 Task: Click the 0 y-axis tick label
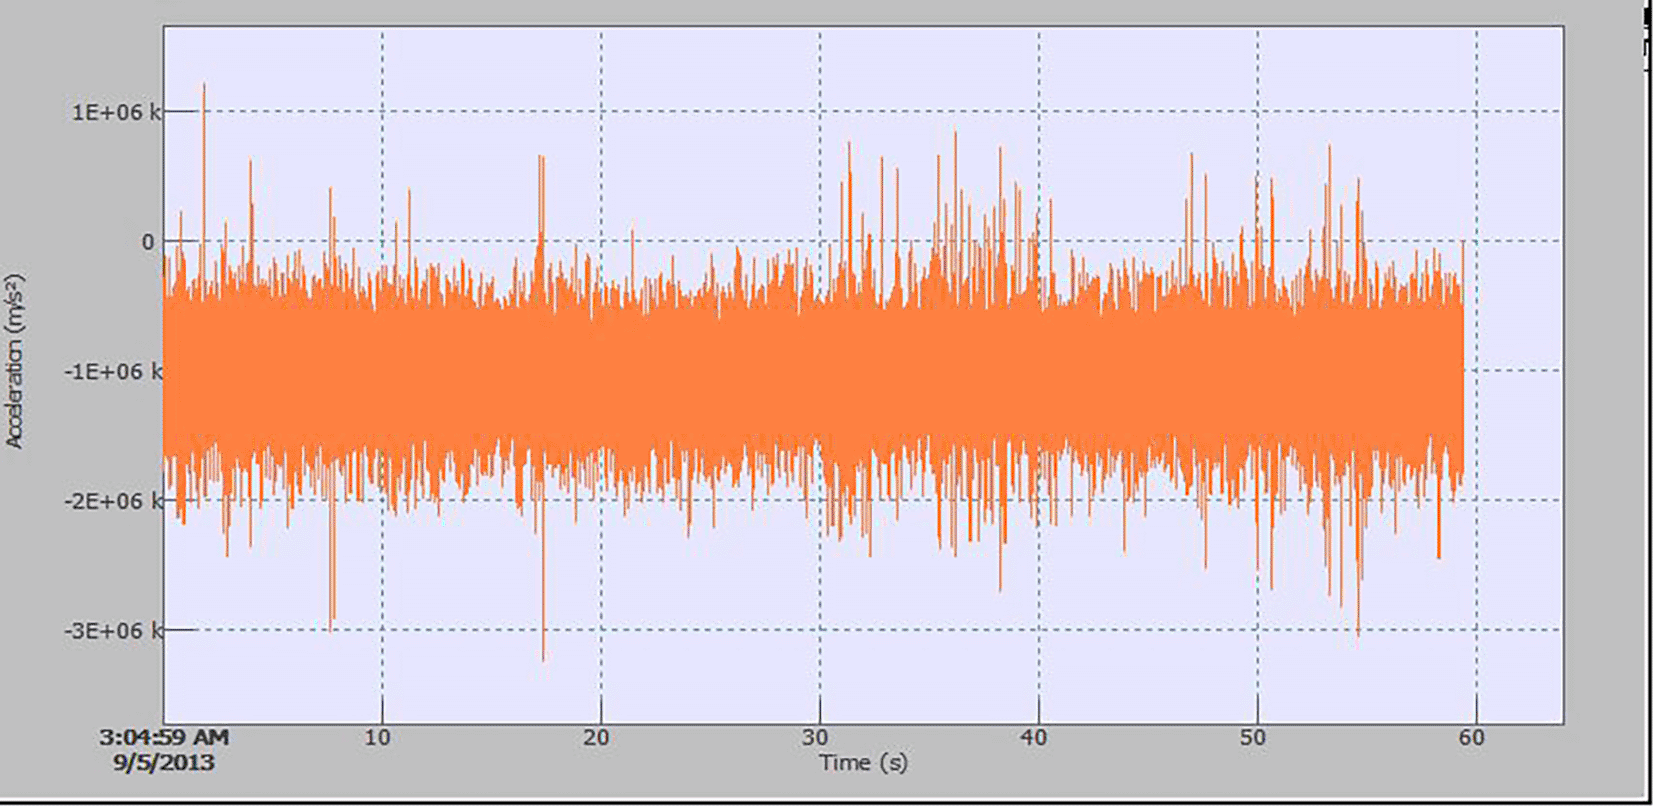coord(148,242)
